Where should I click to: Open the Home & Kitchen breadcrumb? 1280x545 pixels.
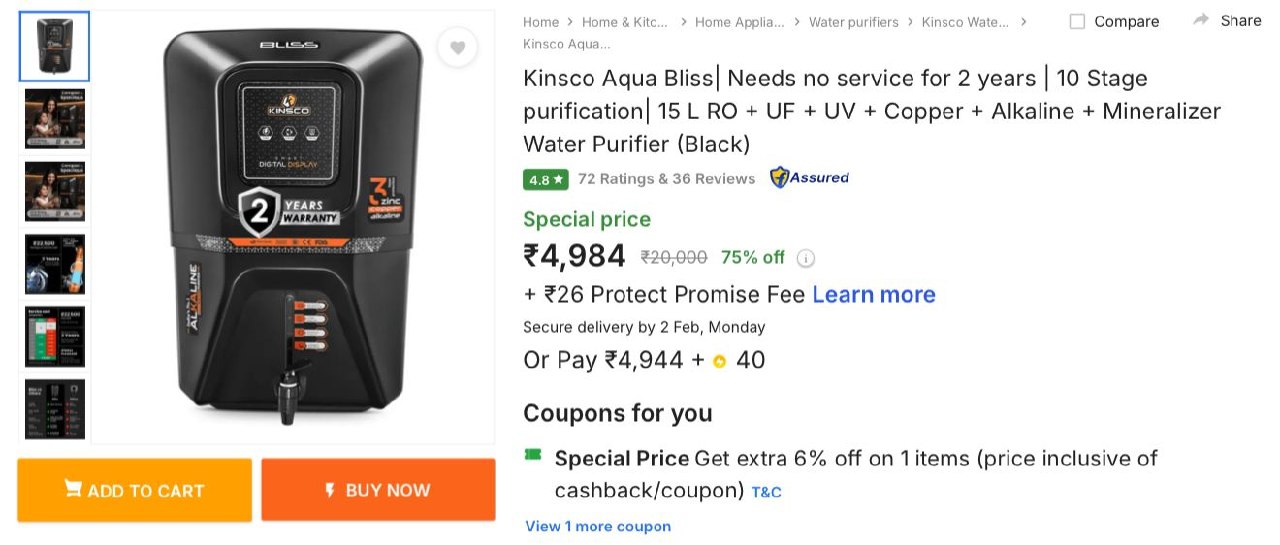coord(624,21)
